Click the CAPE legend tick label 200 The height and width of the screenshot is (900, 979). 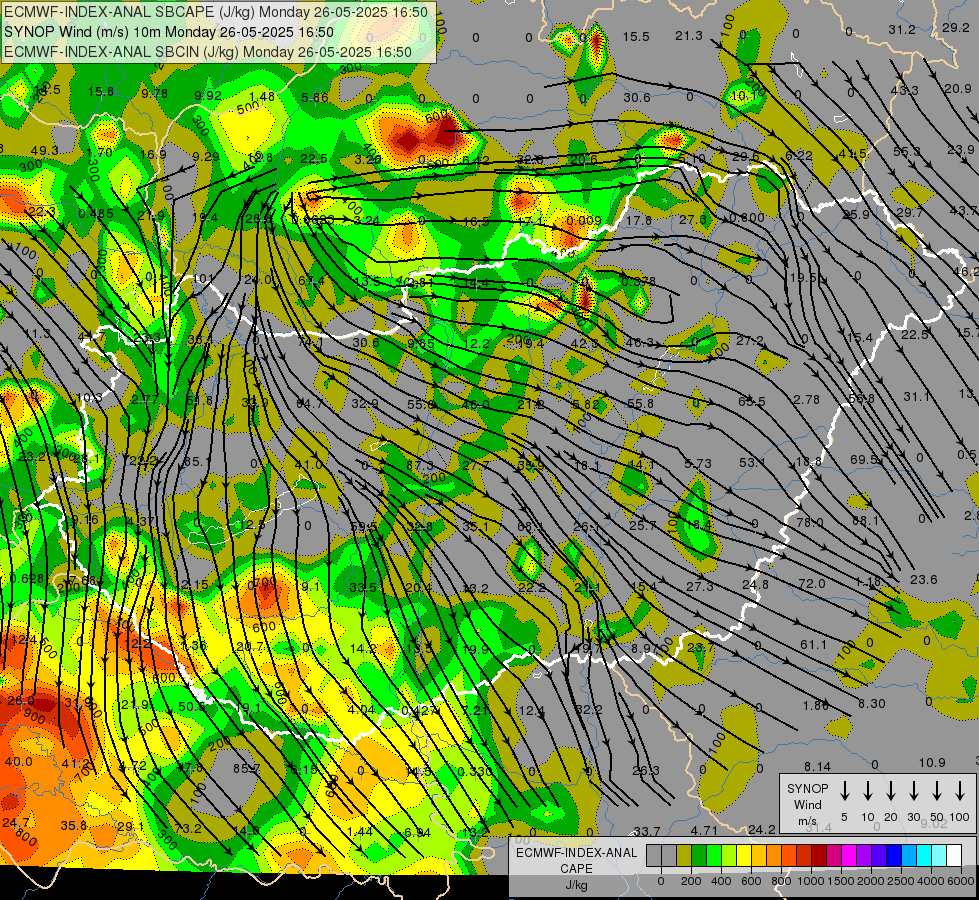691,881
